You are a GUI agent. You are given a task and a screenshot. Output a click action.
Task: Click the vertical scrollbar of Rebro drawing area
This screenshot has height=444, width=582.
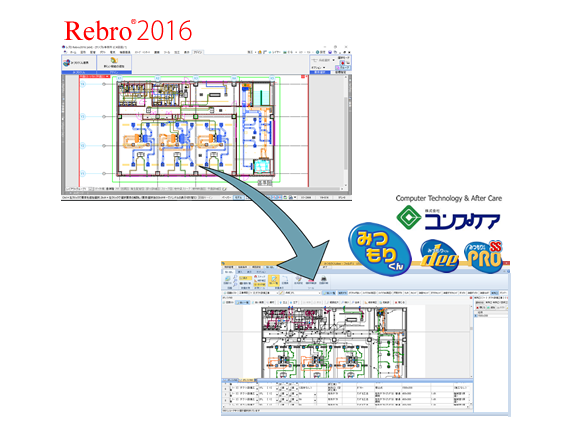click(346, 132)
